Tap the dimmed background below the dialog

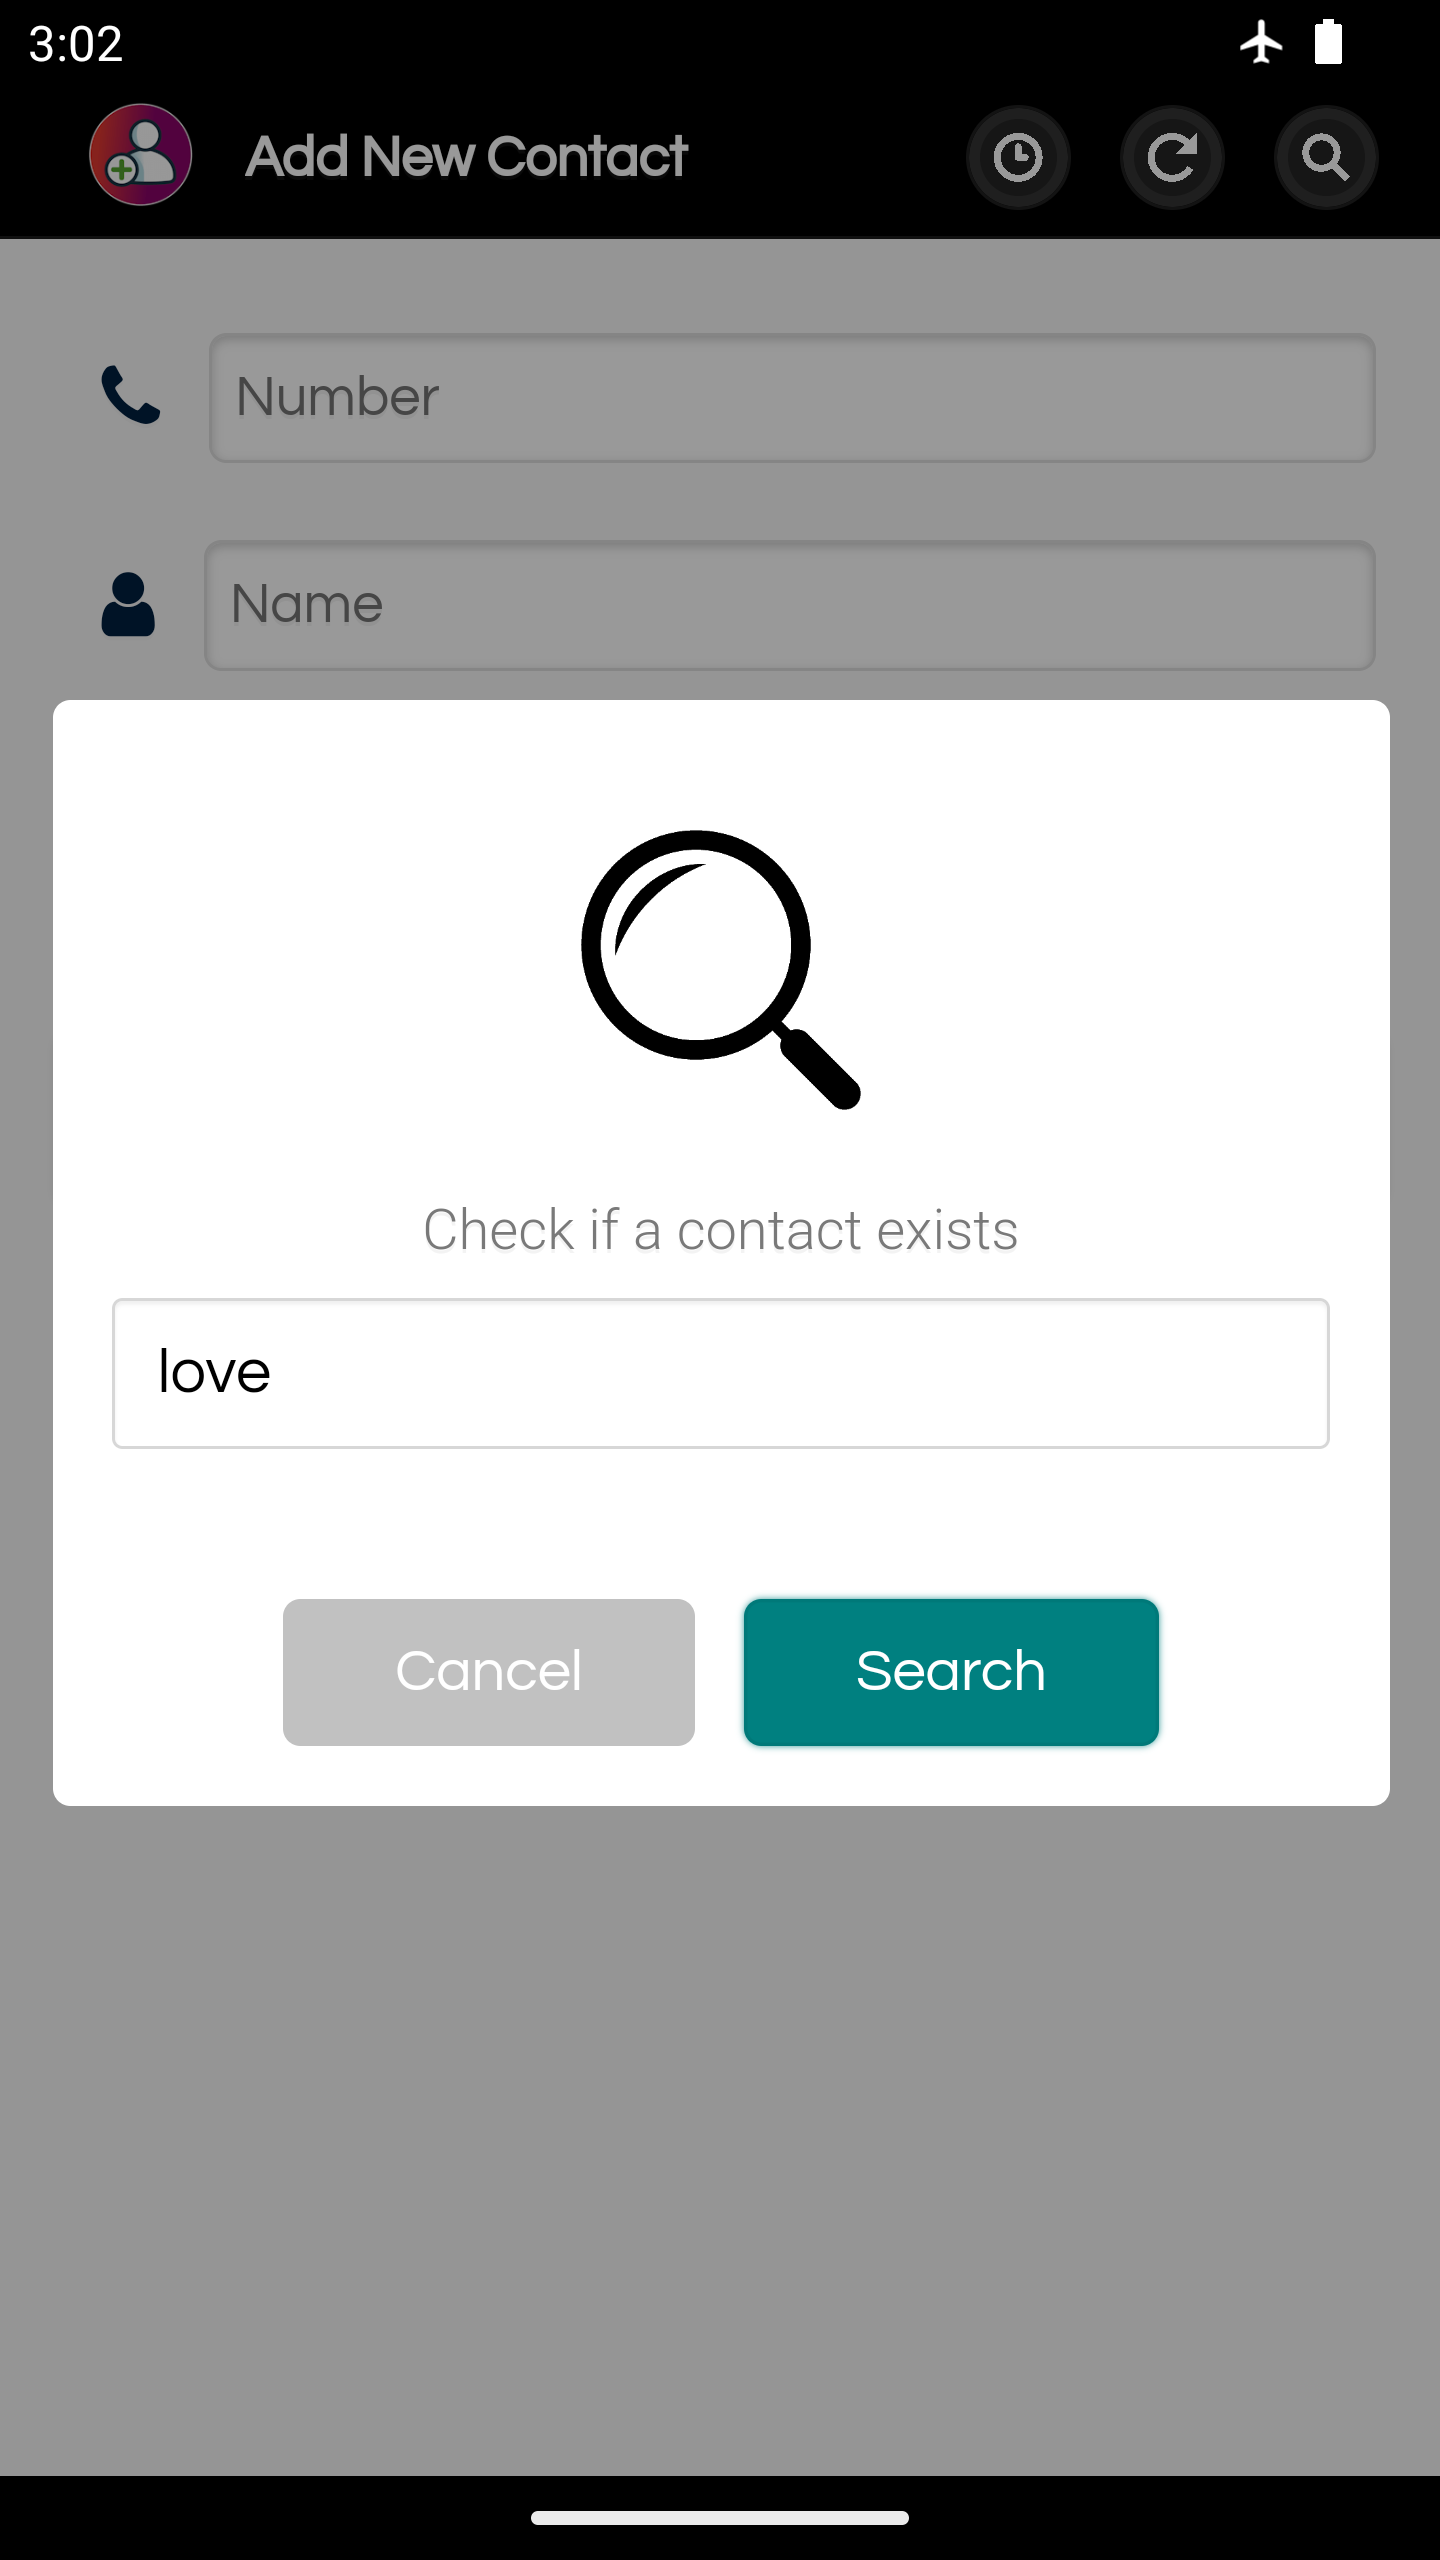pos(720,2140)
